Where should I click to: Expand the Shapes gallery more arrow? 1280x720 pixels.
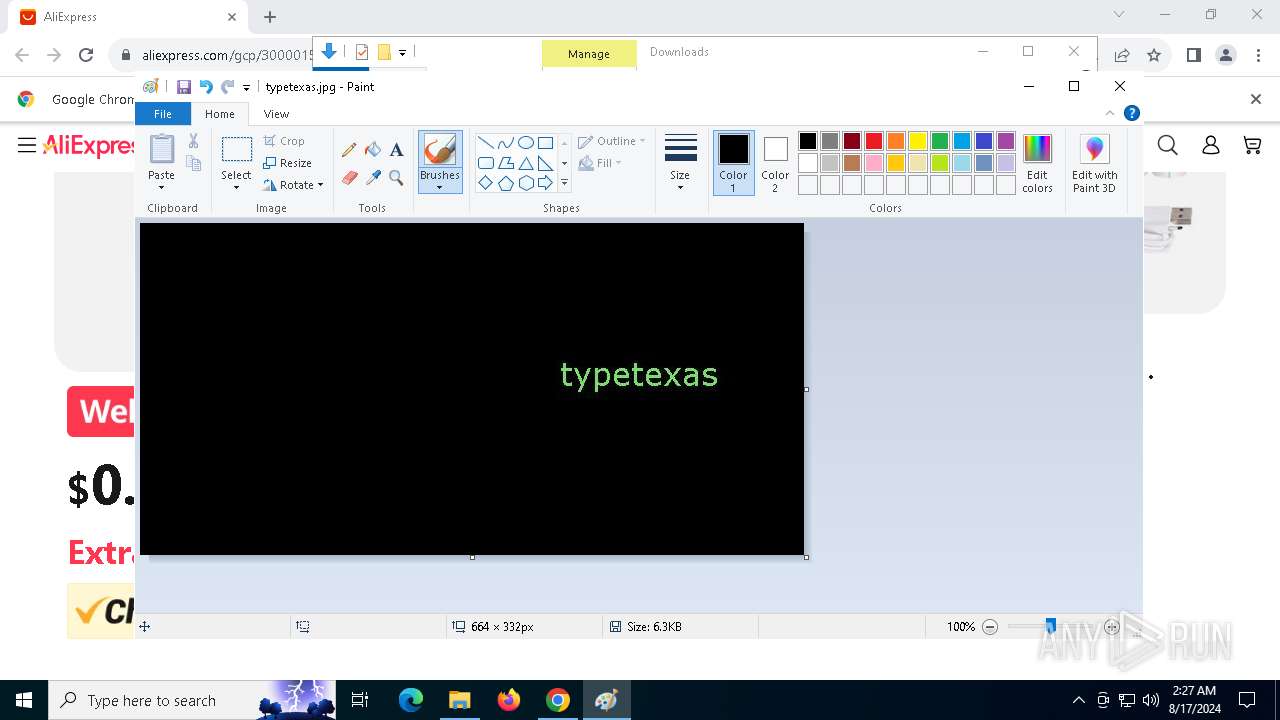click(x=564, y=183)
